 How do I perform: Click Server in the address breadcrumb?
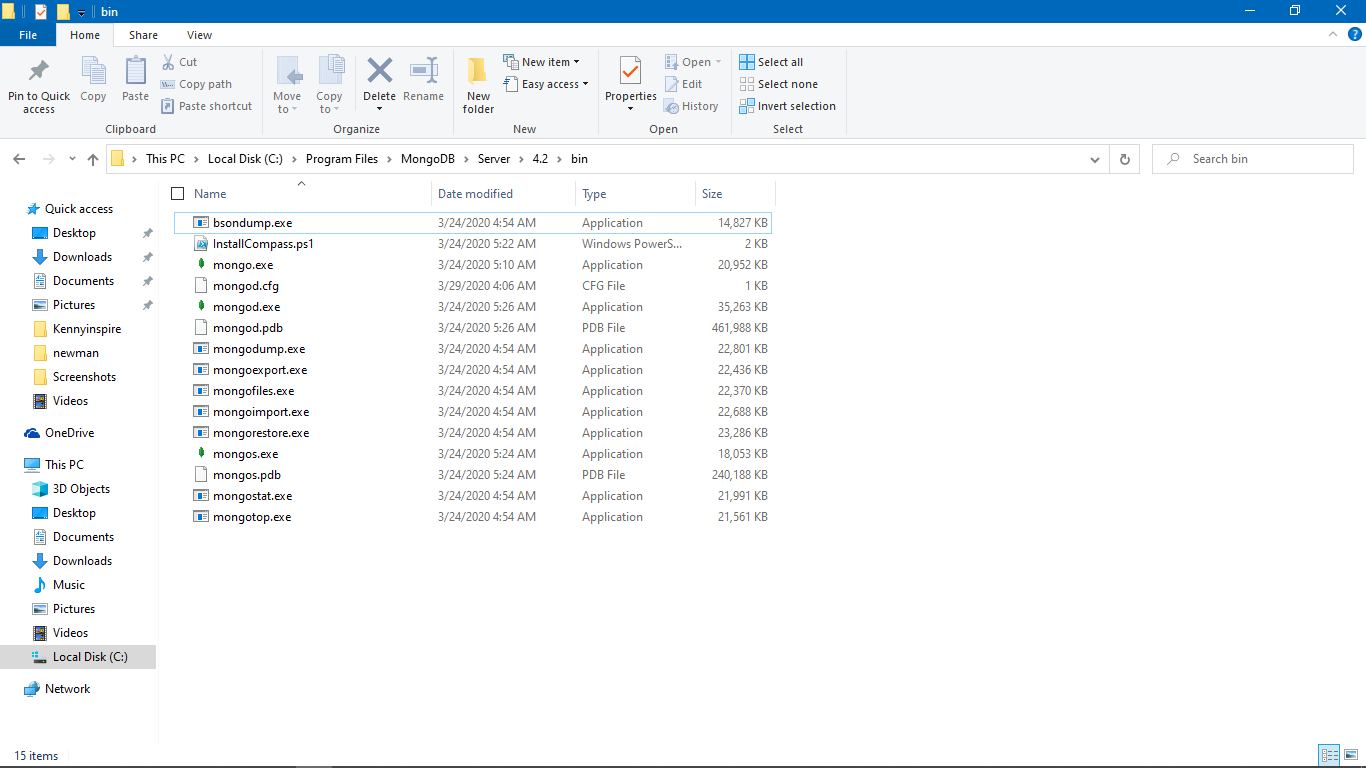click(494, 159)
